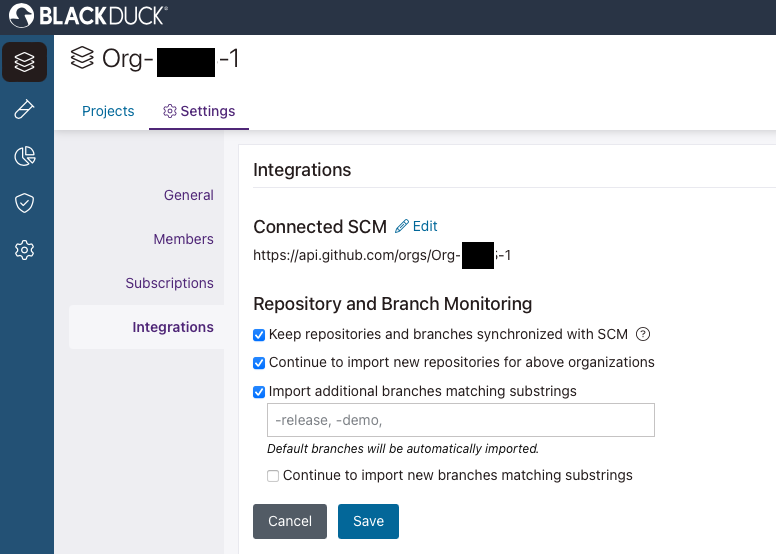Switch to the Projects tab

(x=108, y=111)
